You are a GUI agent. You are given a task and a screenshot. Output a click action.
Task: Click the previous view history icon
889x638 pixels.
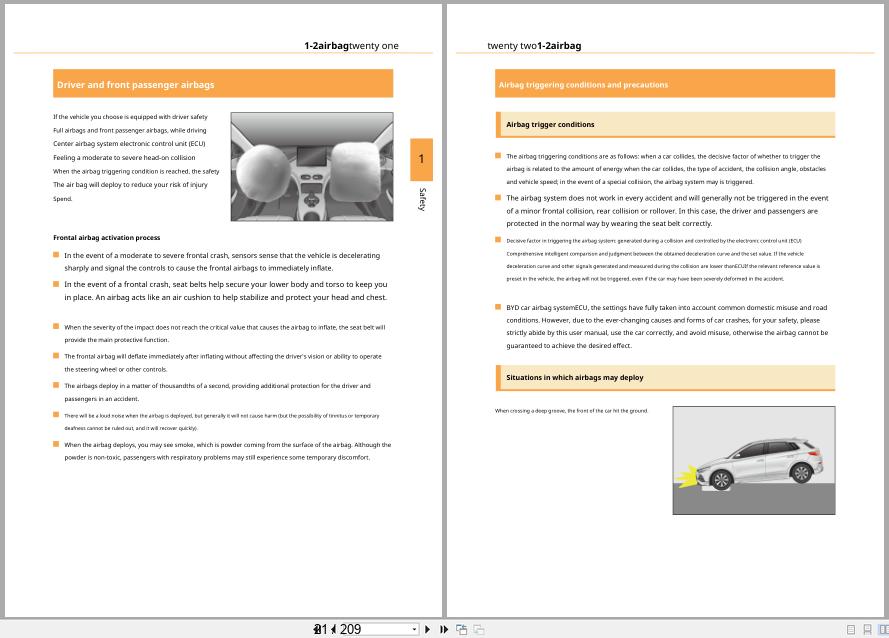pyautogui.click(x=462, y=629)
